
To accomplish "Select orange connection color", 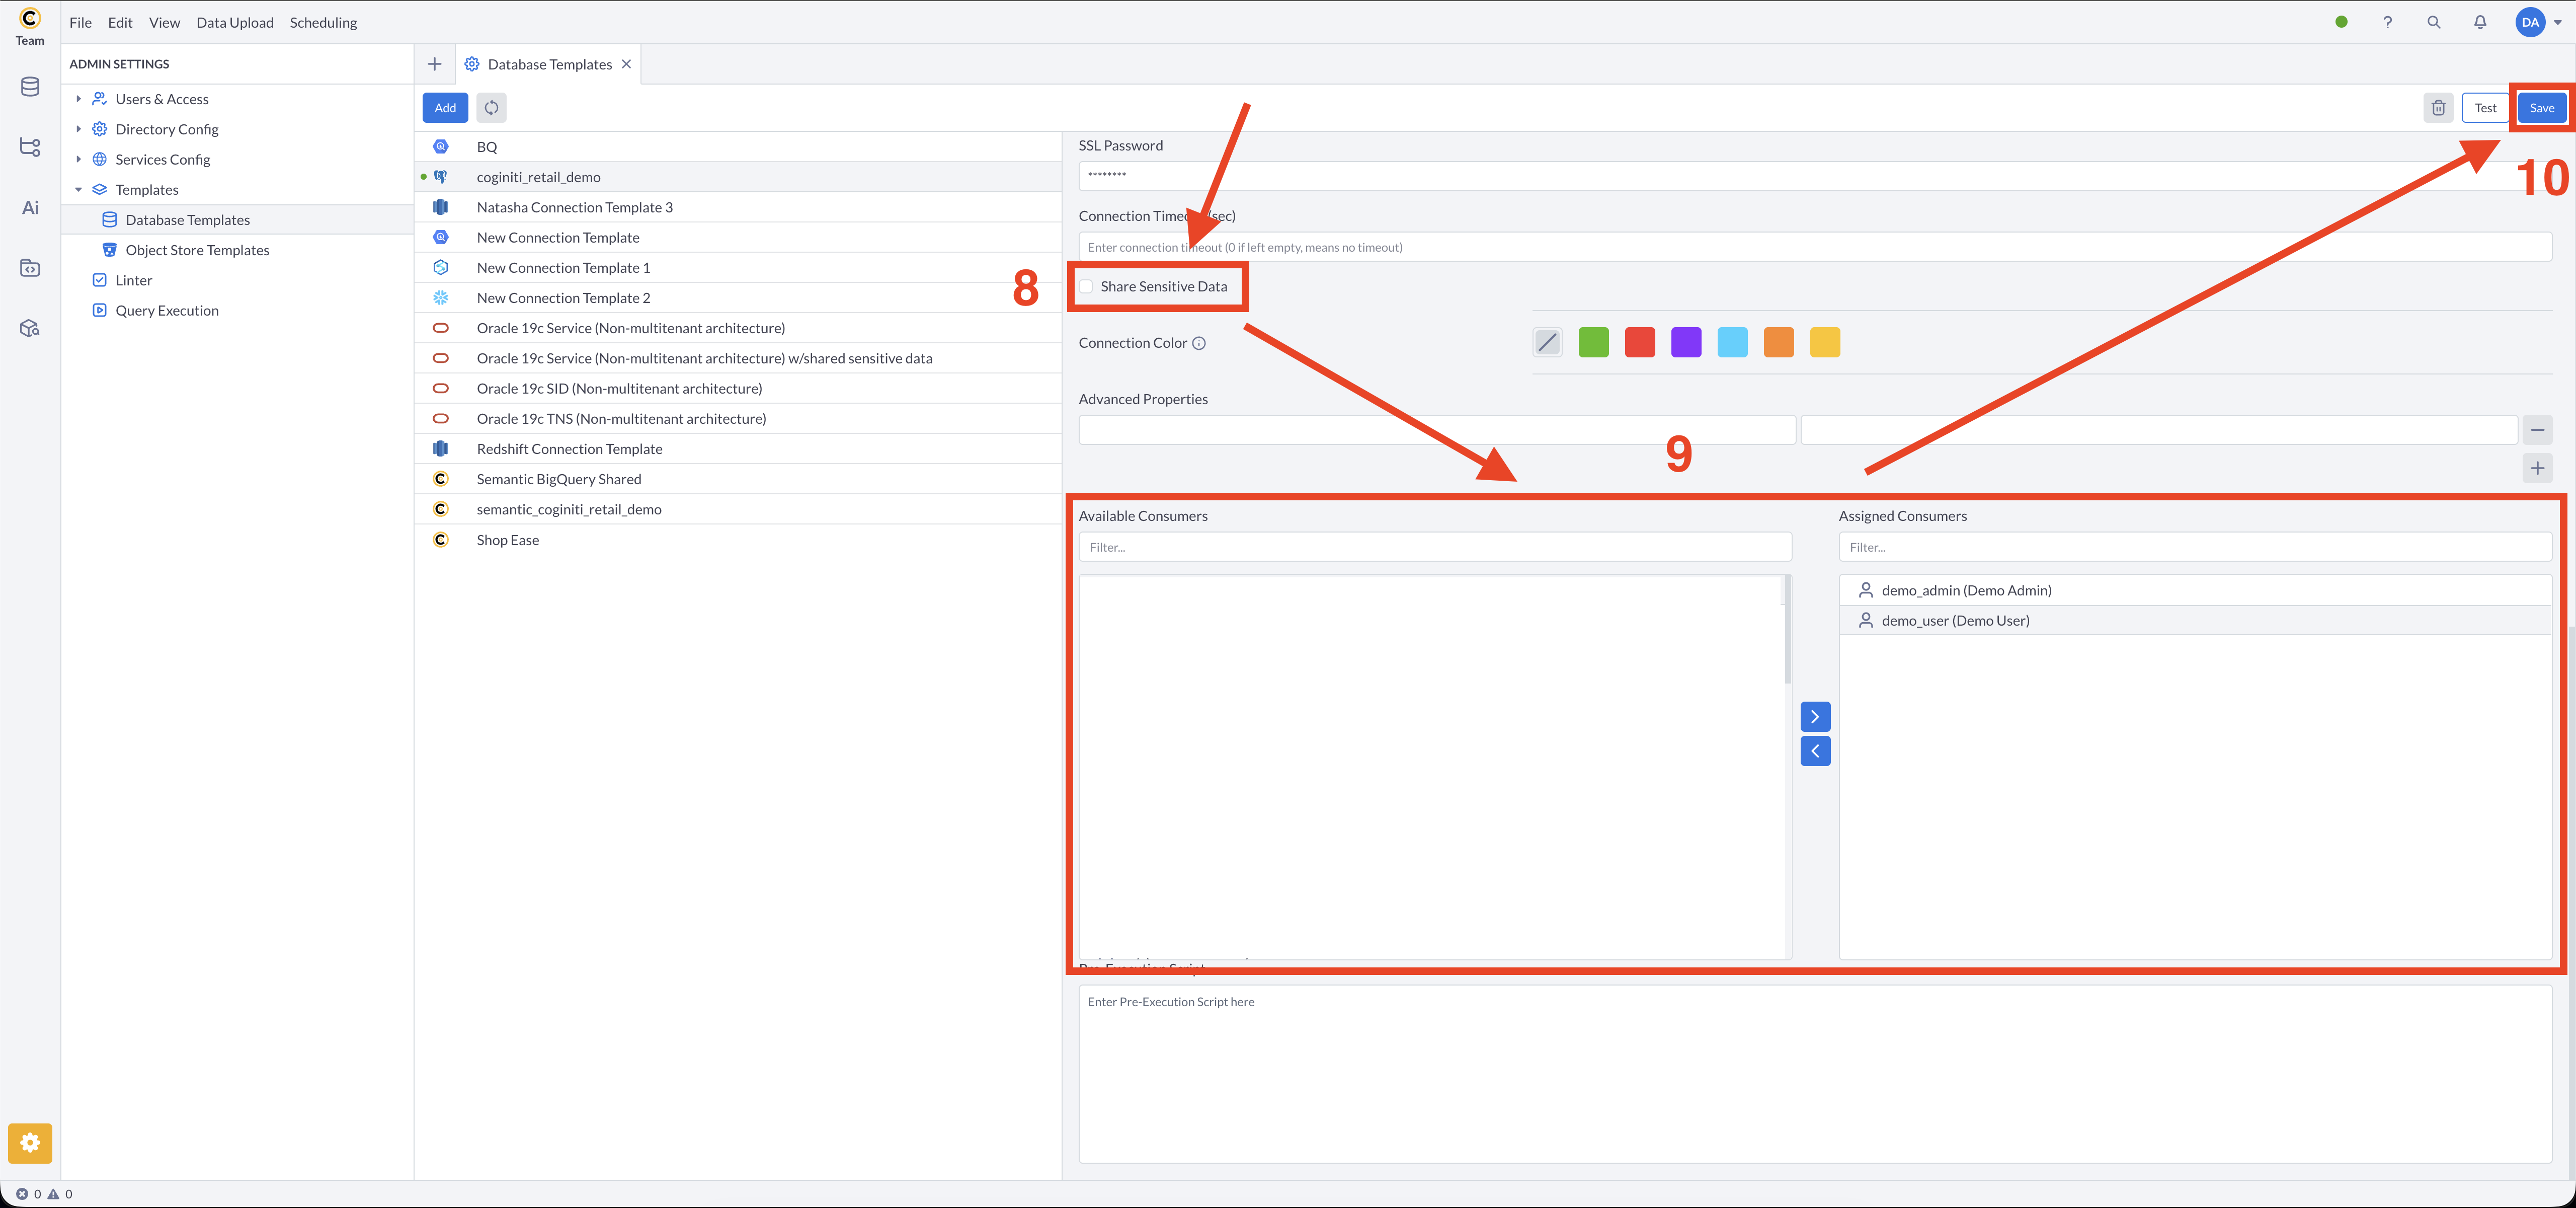I will click(1778, 343).
